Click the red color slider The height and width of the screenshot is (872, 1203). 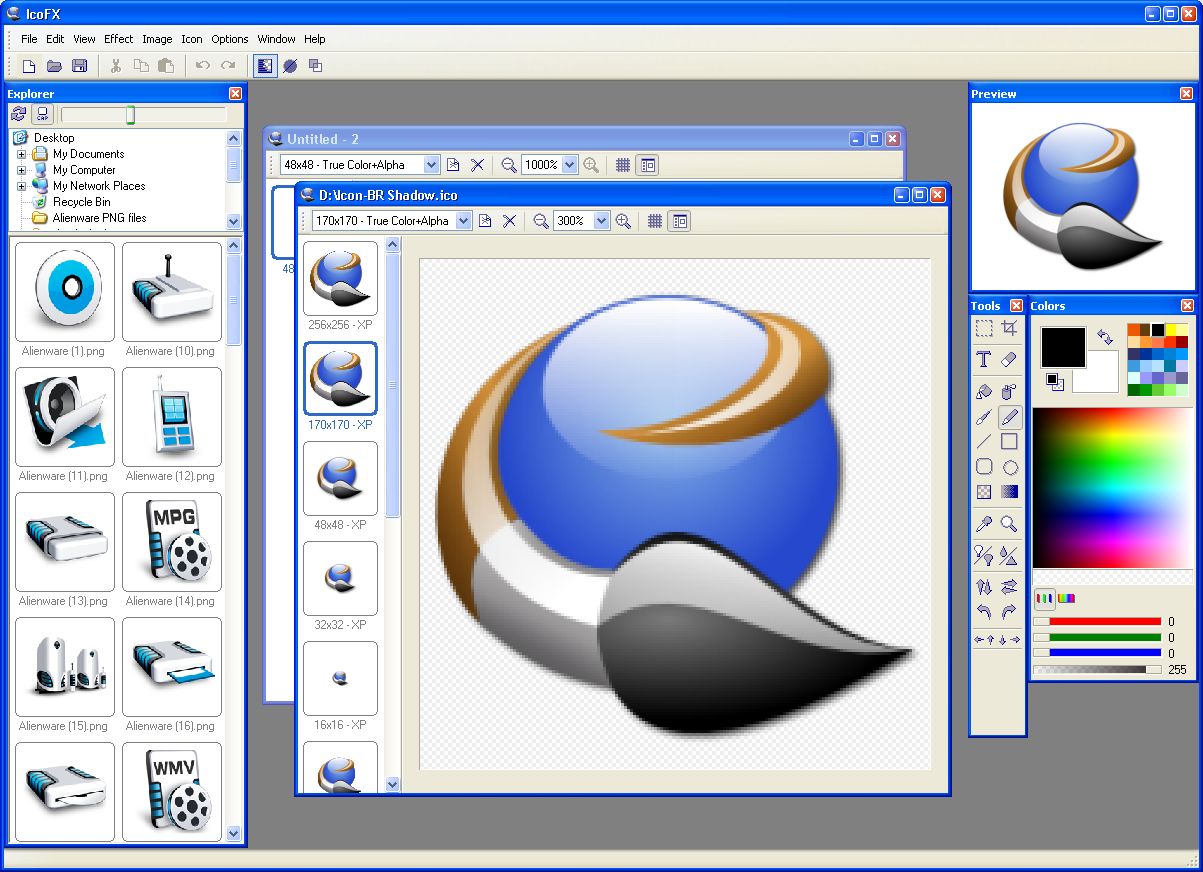click(x=1097, y=622)
